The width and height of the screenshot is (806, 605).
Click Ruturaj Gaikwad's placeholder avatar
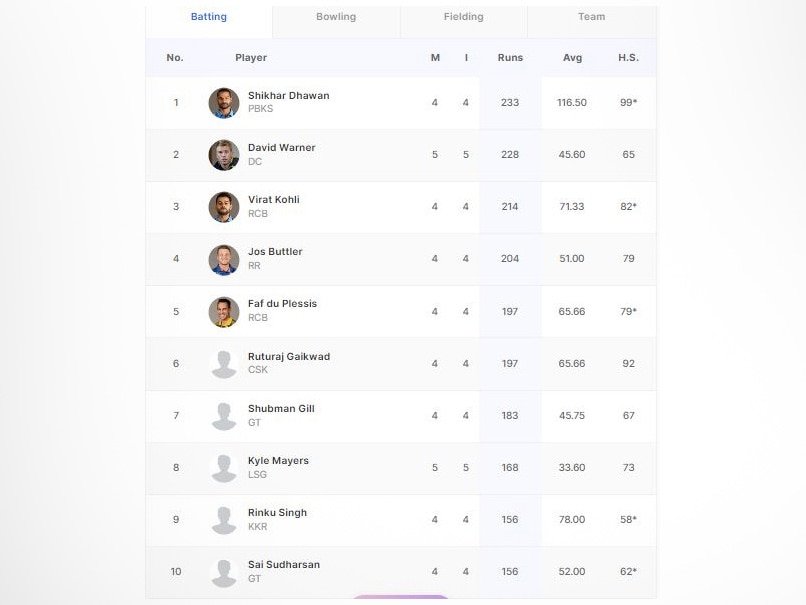pyautogui.click(x=224, y=364)
